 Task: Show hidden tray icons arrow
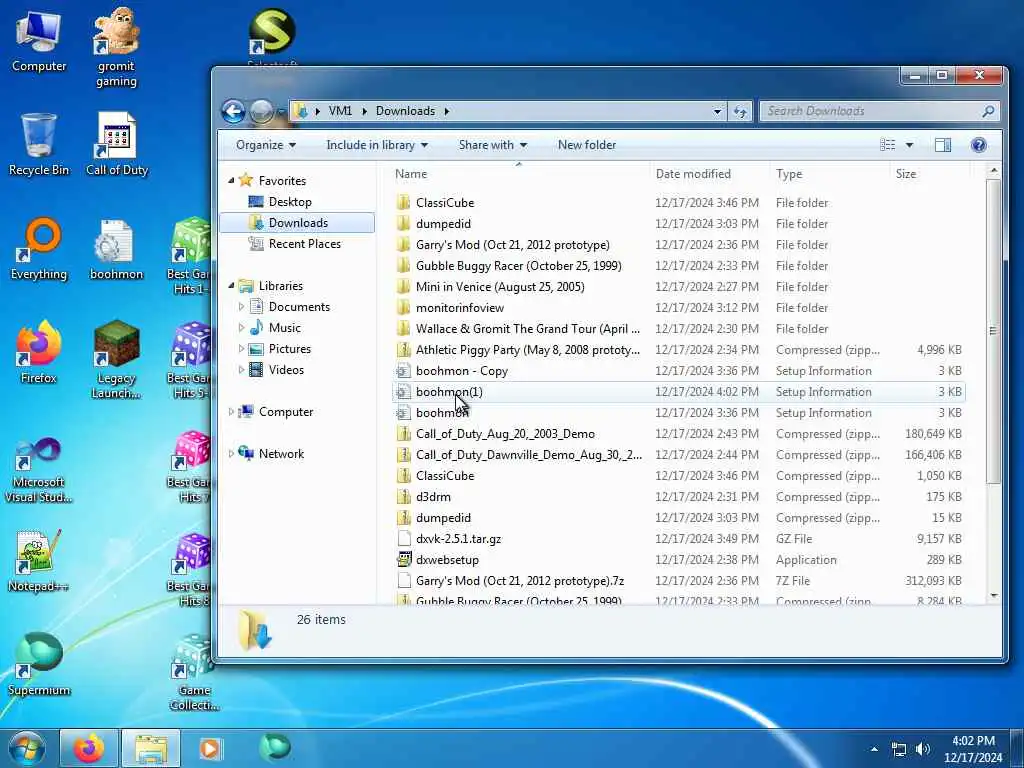click(x=874, y=749)
